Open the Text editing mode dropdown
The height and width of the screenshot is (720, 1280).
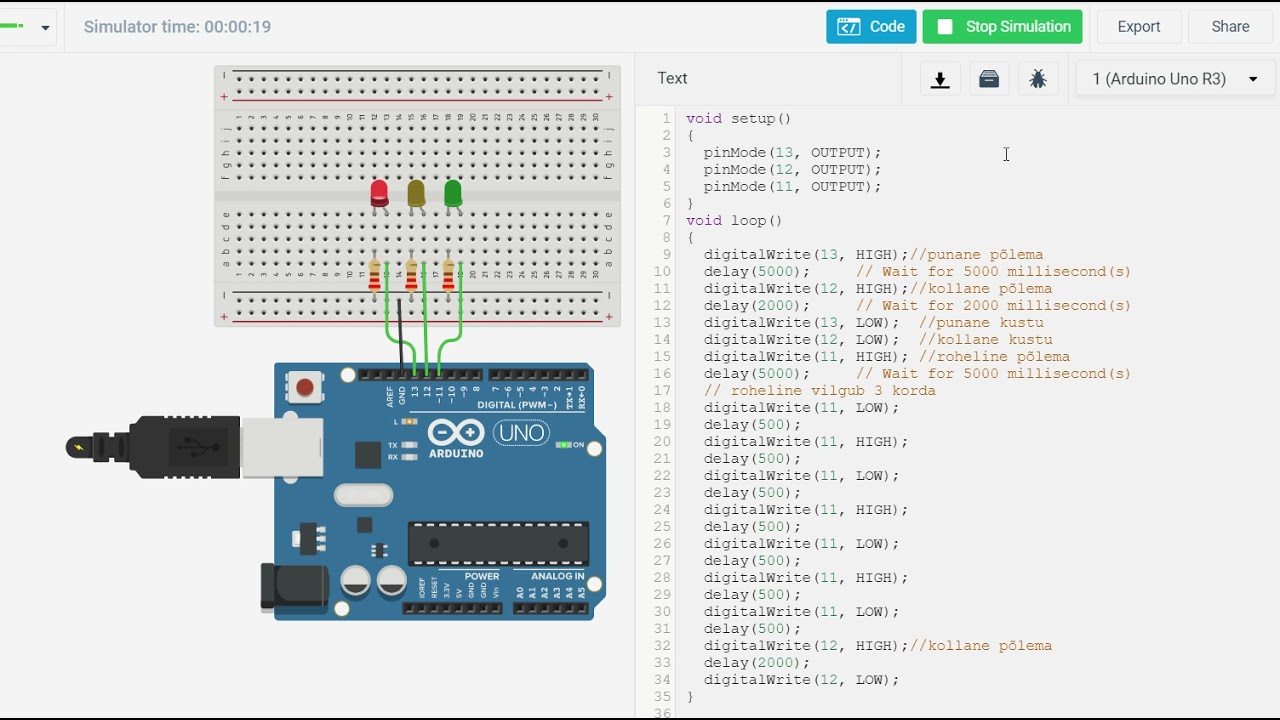(x=672, y=79)
